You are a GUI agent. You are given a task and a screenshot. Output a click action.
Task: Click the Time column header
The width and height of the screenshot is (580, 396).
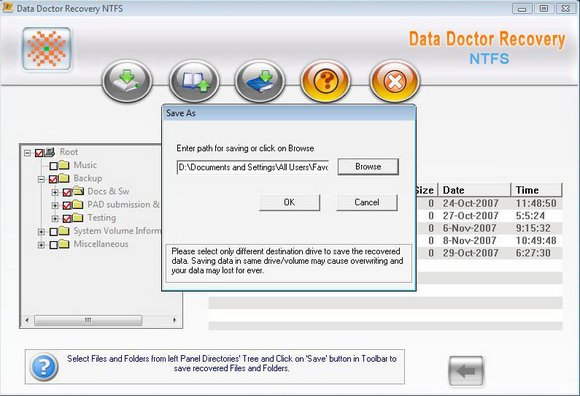(x=536, y=190)
